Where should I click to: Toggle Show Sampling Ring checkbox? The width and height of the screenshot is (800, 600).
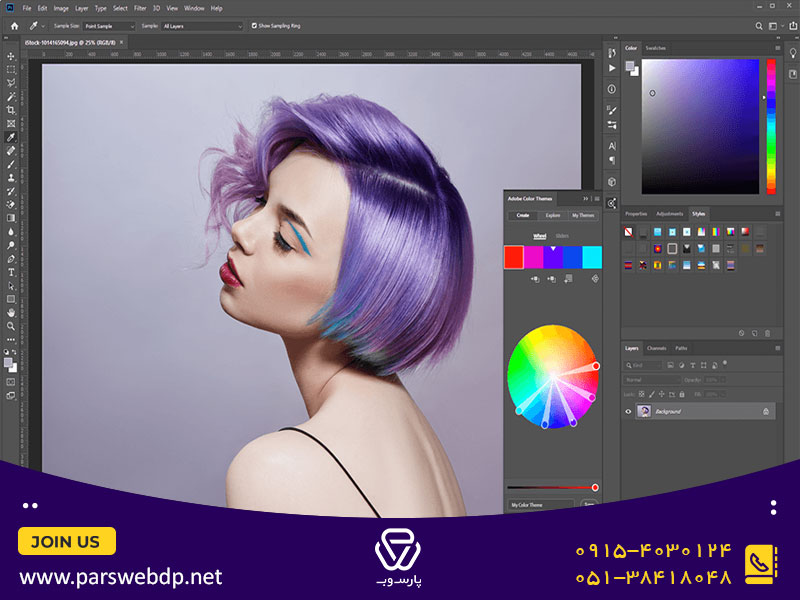pos(254,26)
